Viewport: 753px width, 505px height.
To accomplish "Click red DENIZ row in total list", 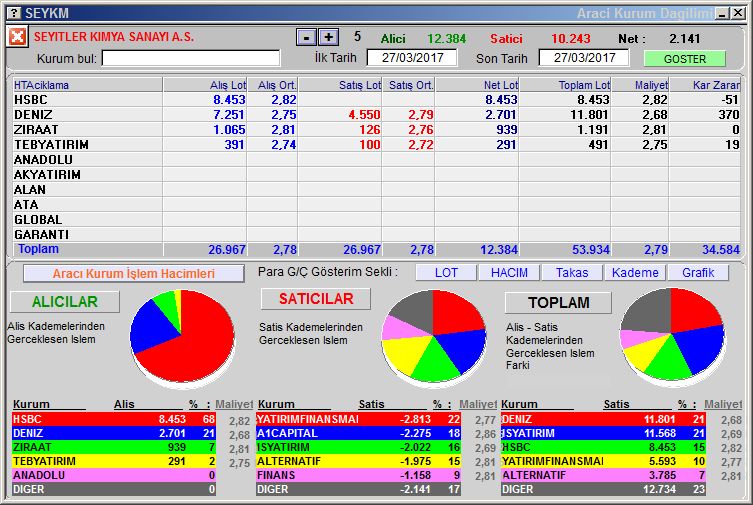I will pyautogui.click(x=603, y=419).
